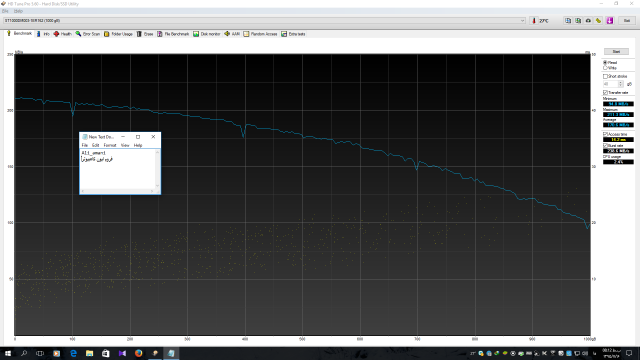
Task: Open the Extra tests tab
Action: pyautogui.click(x=293, y=34)
